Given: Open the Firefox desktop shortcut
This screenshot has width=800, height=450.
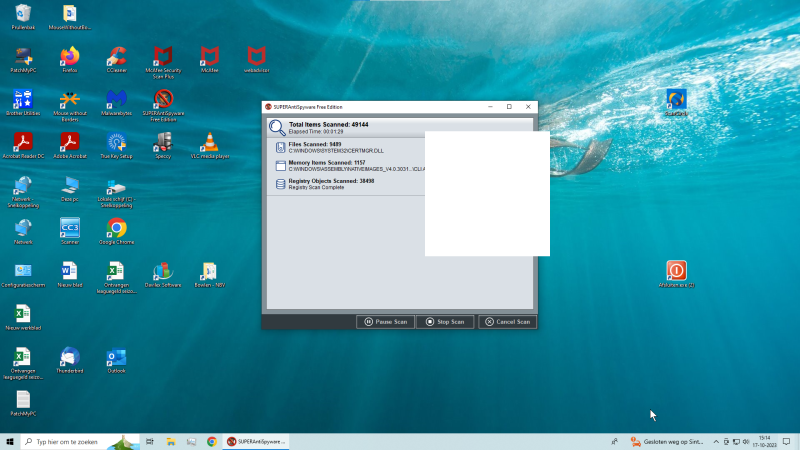Looking at the screenshot, I should point(69,57).
